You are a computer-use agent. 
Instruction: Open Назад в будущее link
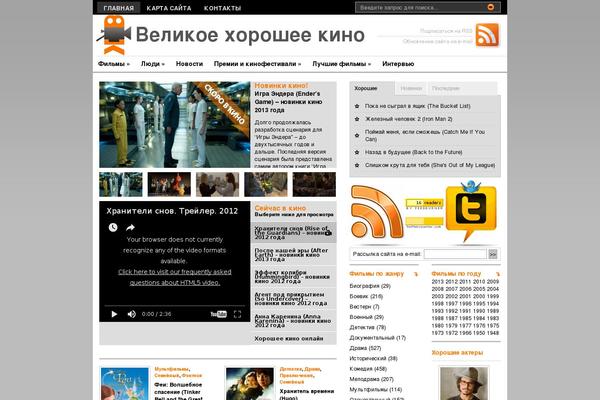413,152
